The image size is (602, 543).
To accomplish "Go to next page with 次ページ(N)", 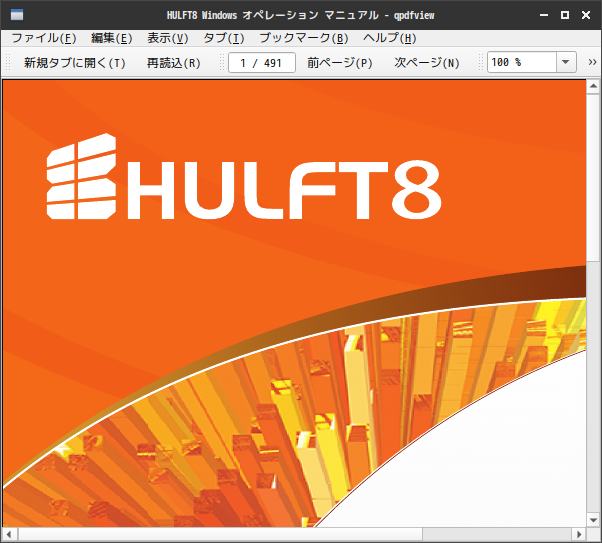I will [x=427, y=63].
